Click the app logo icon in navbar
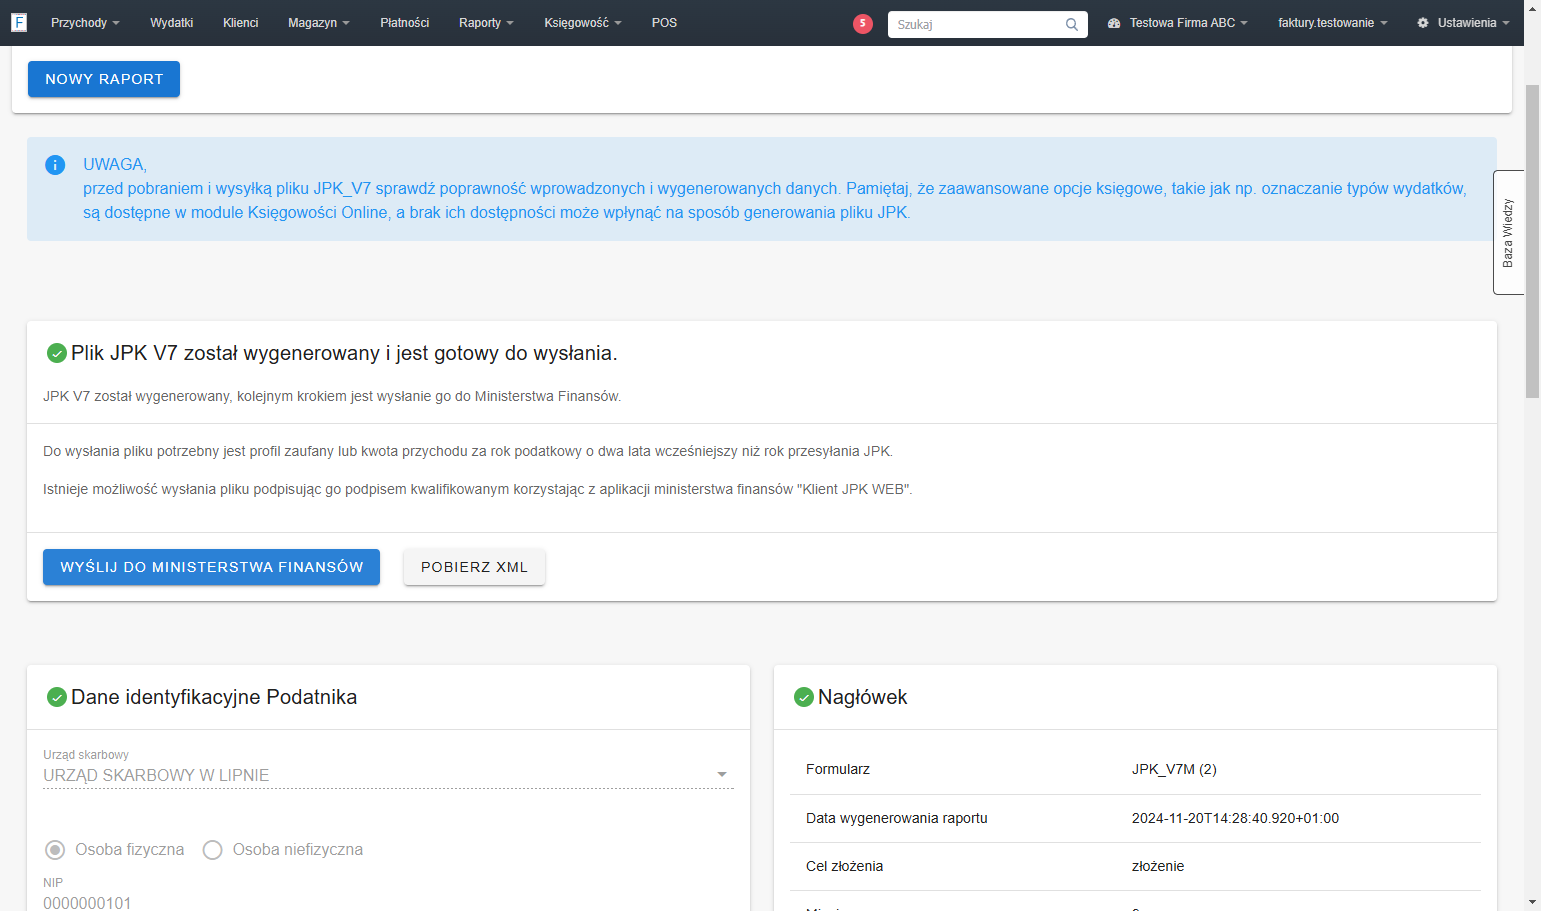This screenshot has height=911, width=1541. 18,22
